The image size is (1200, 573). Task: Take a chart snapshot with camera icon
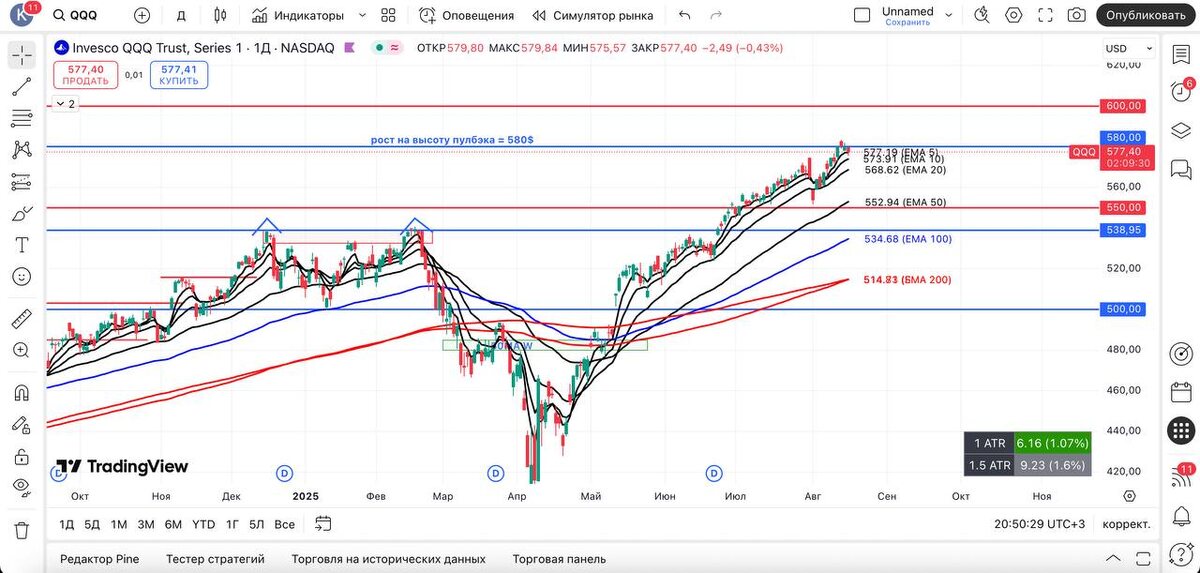coord(1076,15)
